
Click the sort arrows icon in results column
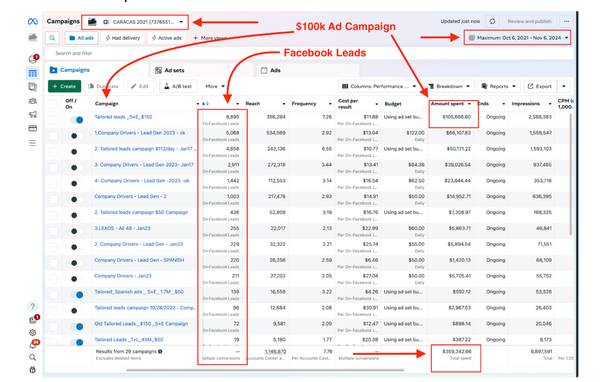[x=205, y=104]
